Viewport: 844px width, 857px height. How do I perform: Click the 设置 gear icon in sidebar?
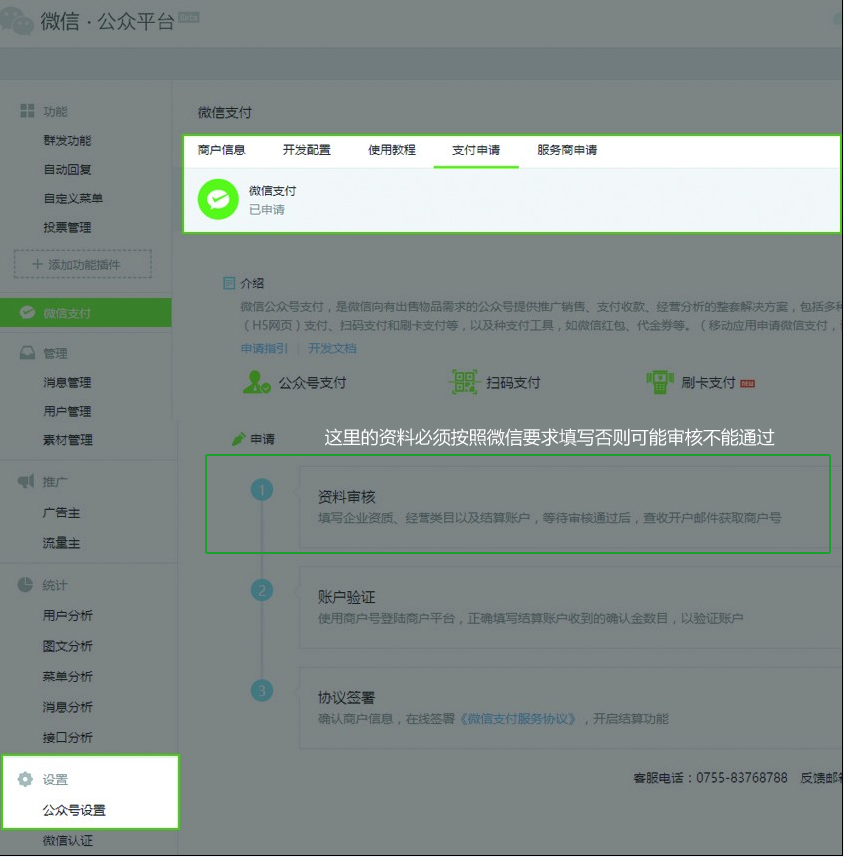[26, 780]
